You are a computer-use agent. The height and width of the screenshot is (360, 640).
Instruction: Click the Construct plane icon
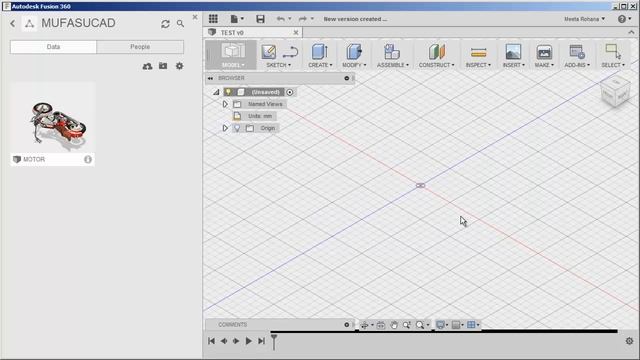436,52
